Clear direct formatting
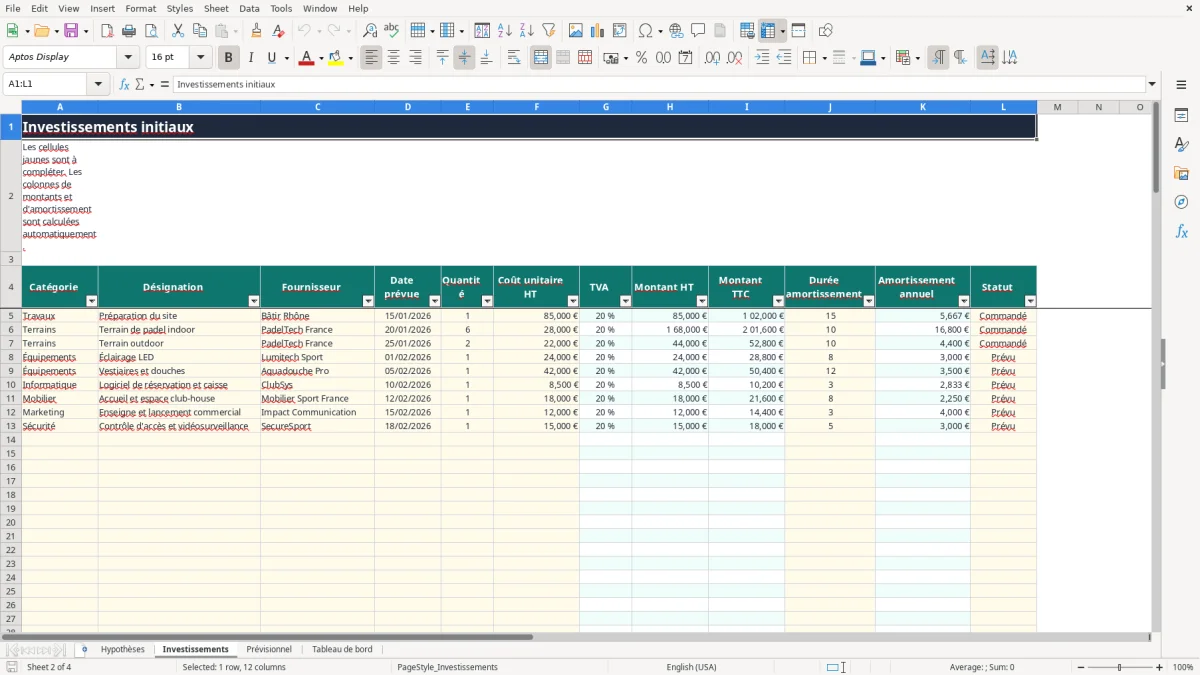Viewport: 1200px width, 675px height. pos(279,31)
